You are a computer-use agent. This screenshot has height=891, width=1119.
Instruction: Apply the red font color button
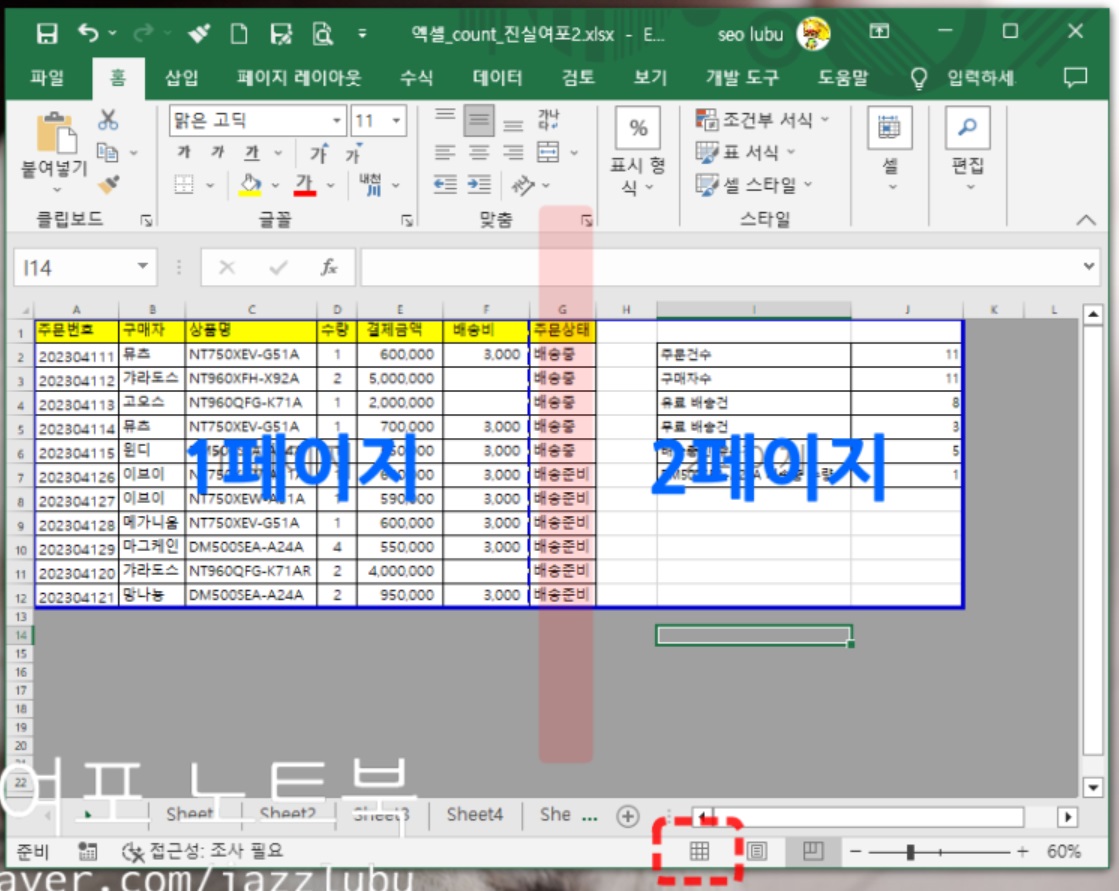pyautogui.click(x=305, y=185)
